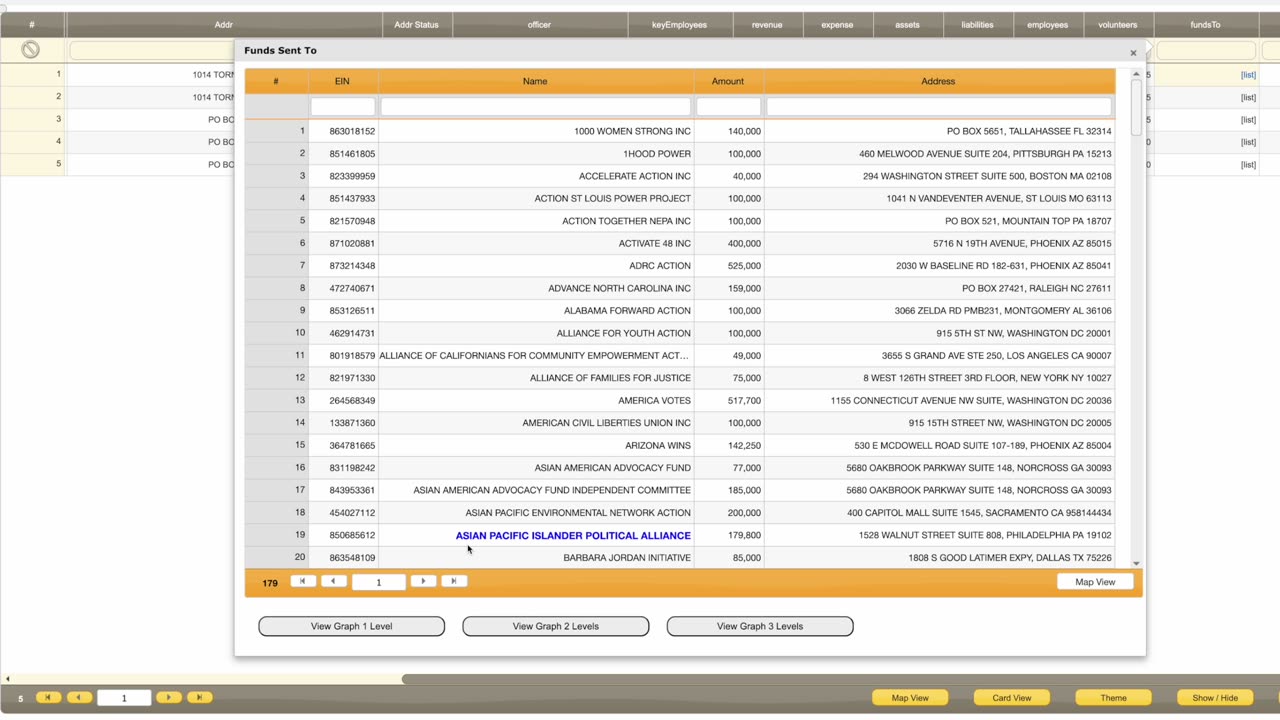Open the [list] link in background row 1
Image resolution: width=1280 pixels, height=720 pixels.
pyautogui.click(x=1248, y=75)
